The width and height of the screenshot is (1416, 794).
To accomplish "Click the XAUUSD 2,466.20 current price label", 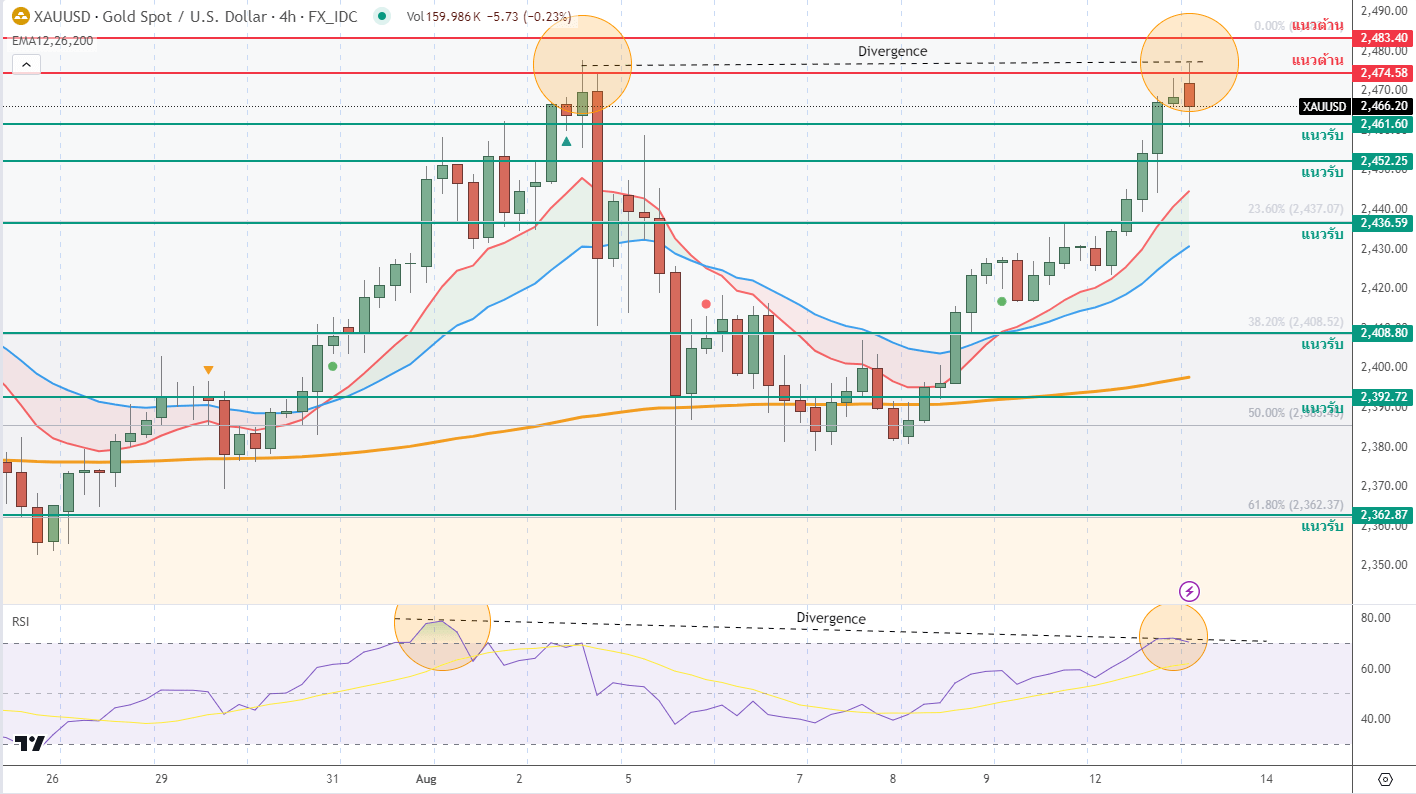I will [1356, 106].
